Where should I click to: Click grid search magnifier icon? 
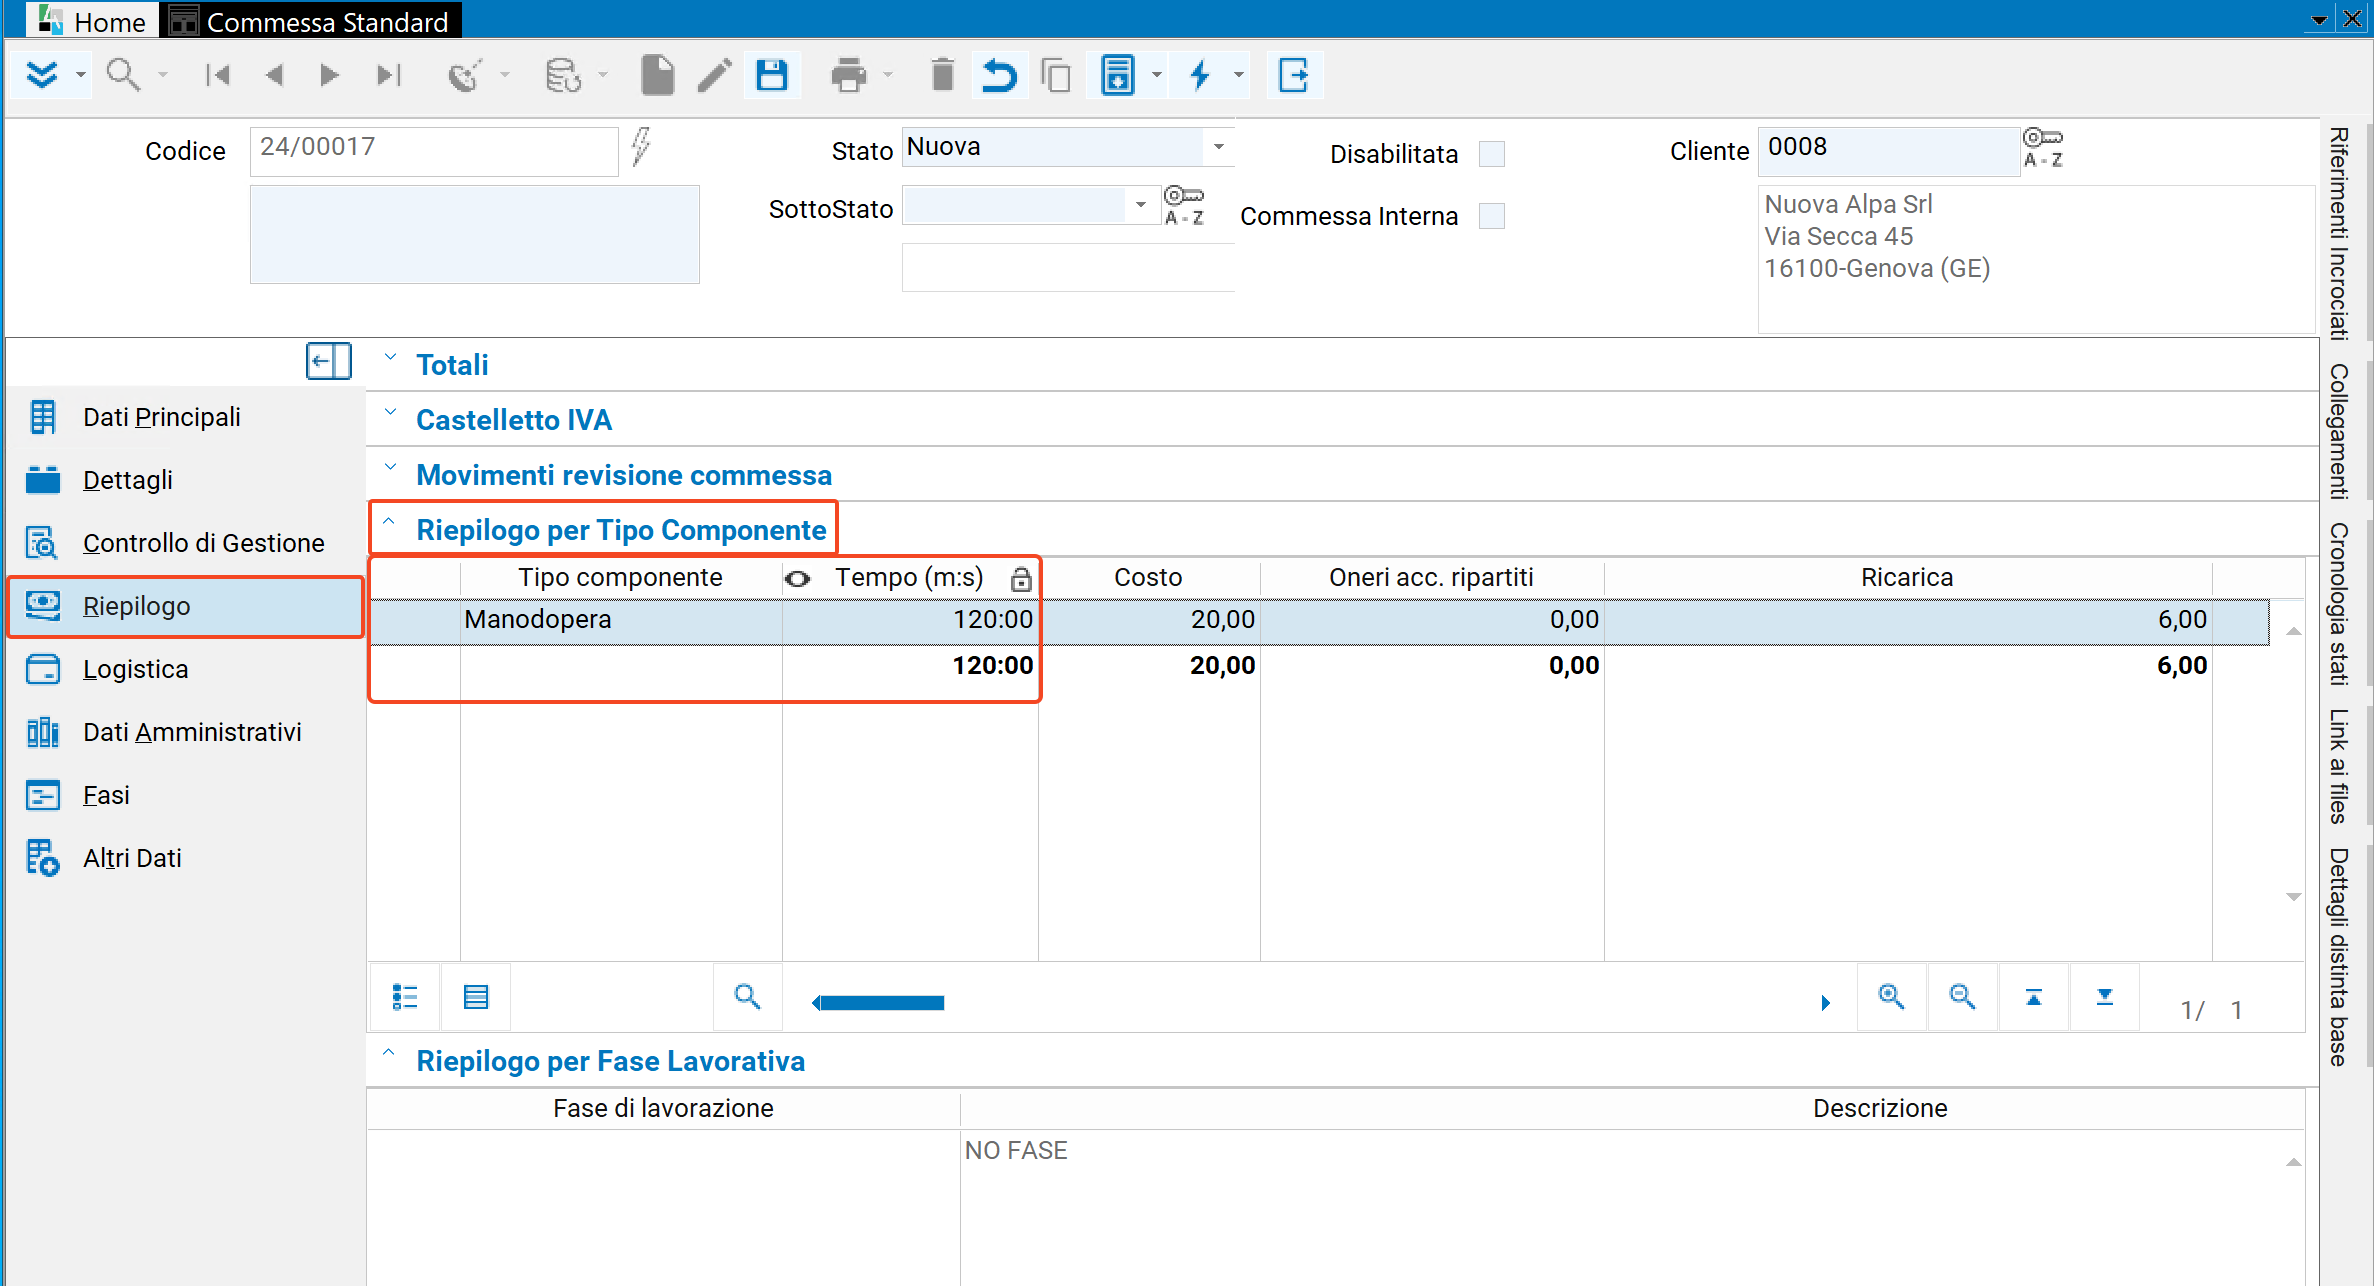click(747, 997)
